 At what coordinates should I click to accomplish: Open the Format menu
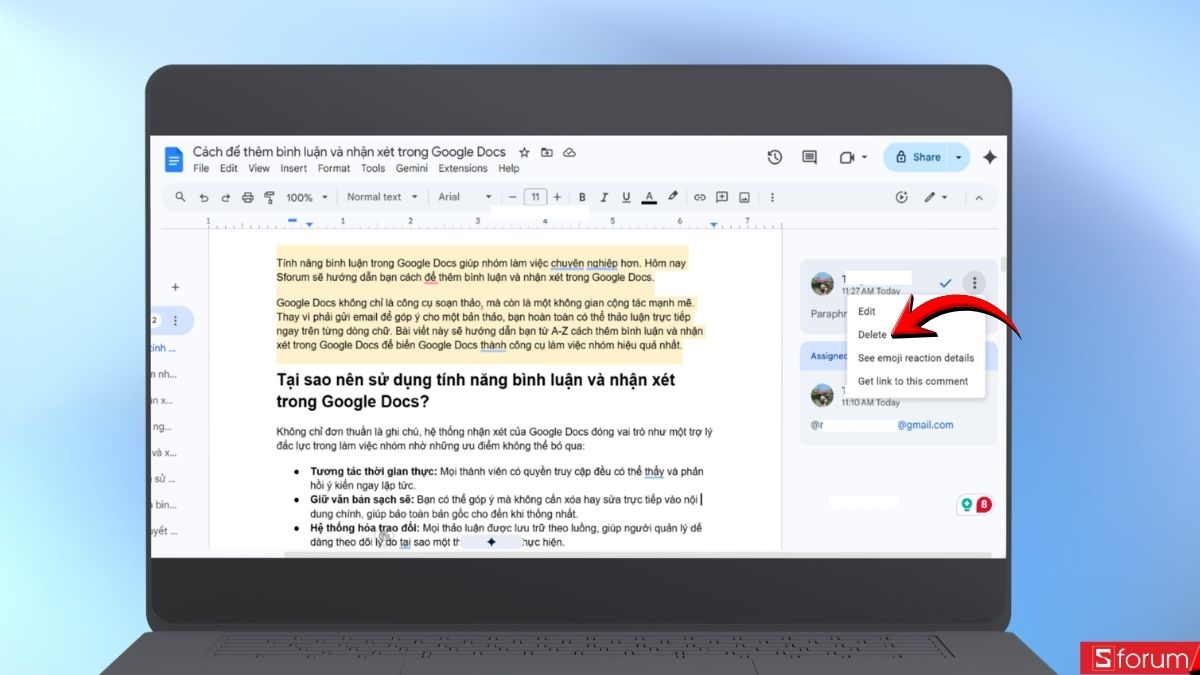[x=334, y=169]
